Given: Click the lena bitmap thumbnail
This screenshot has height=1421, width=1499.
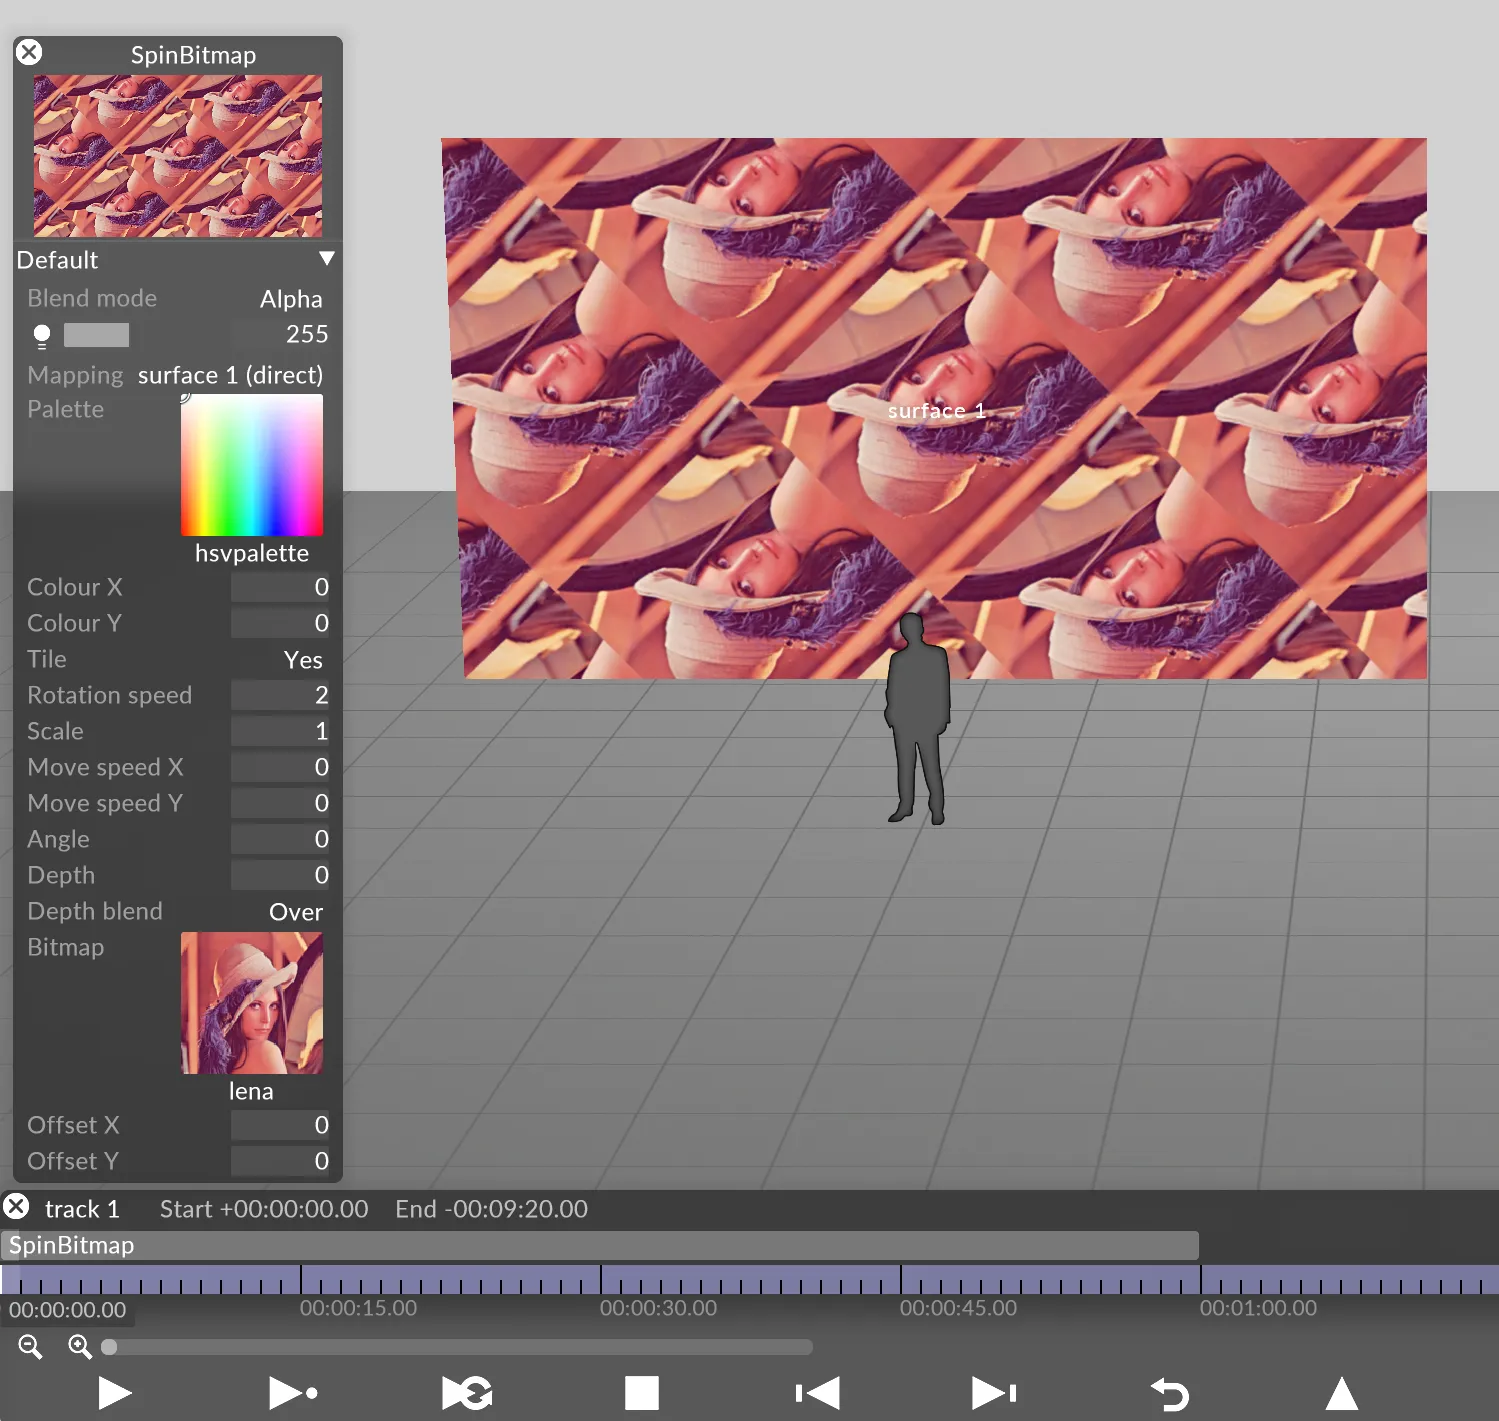Looking at the screenshot, I should pos(251,1004).
